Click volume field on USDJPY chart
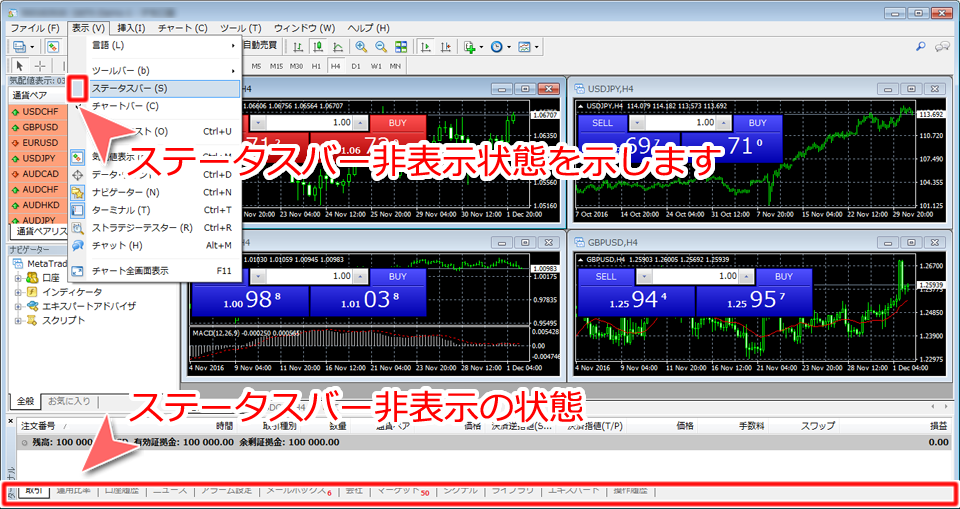This screenshot has height=509, width=960. 680,123
